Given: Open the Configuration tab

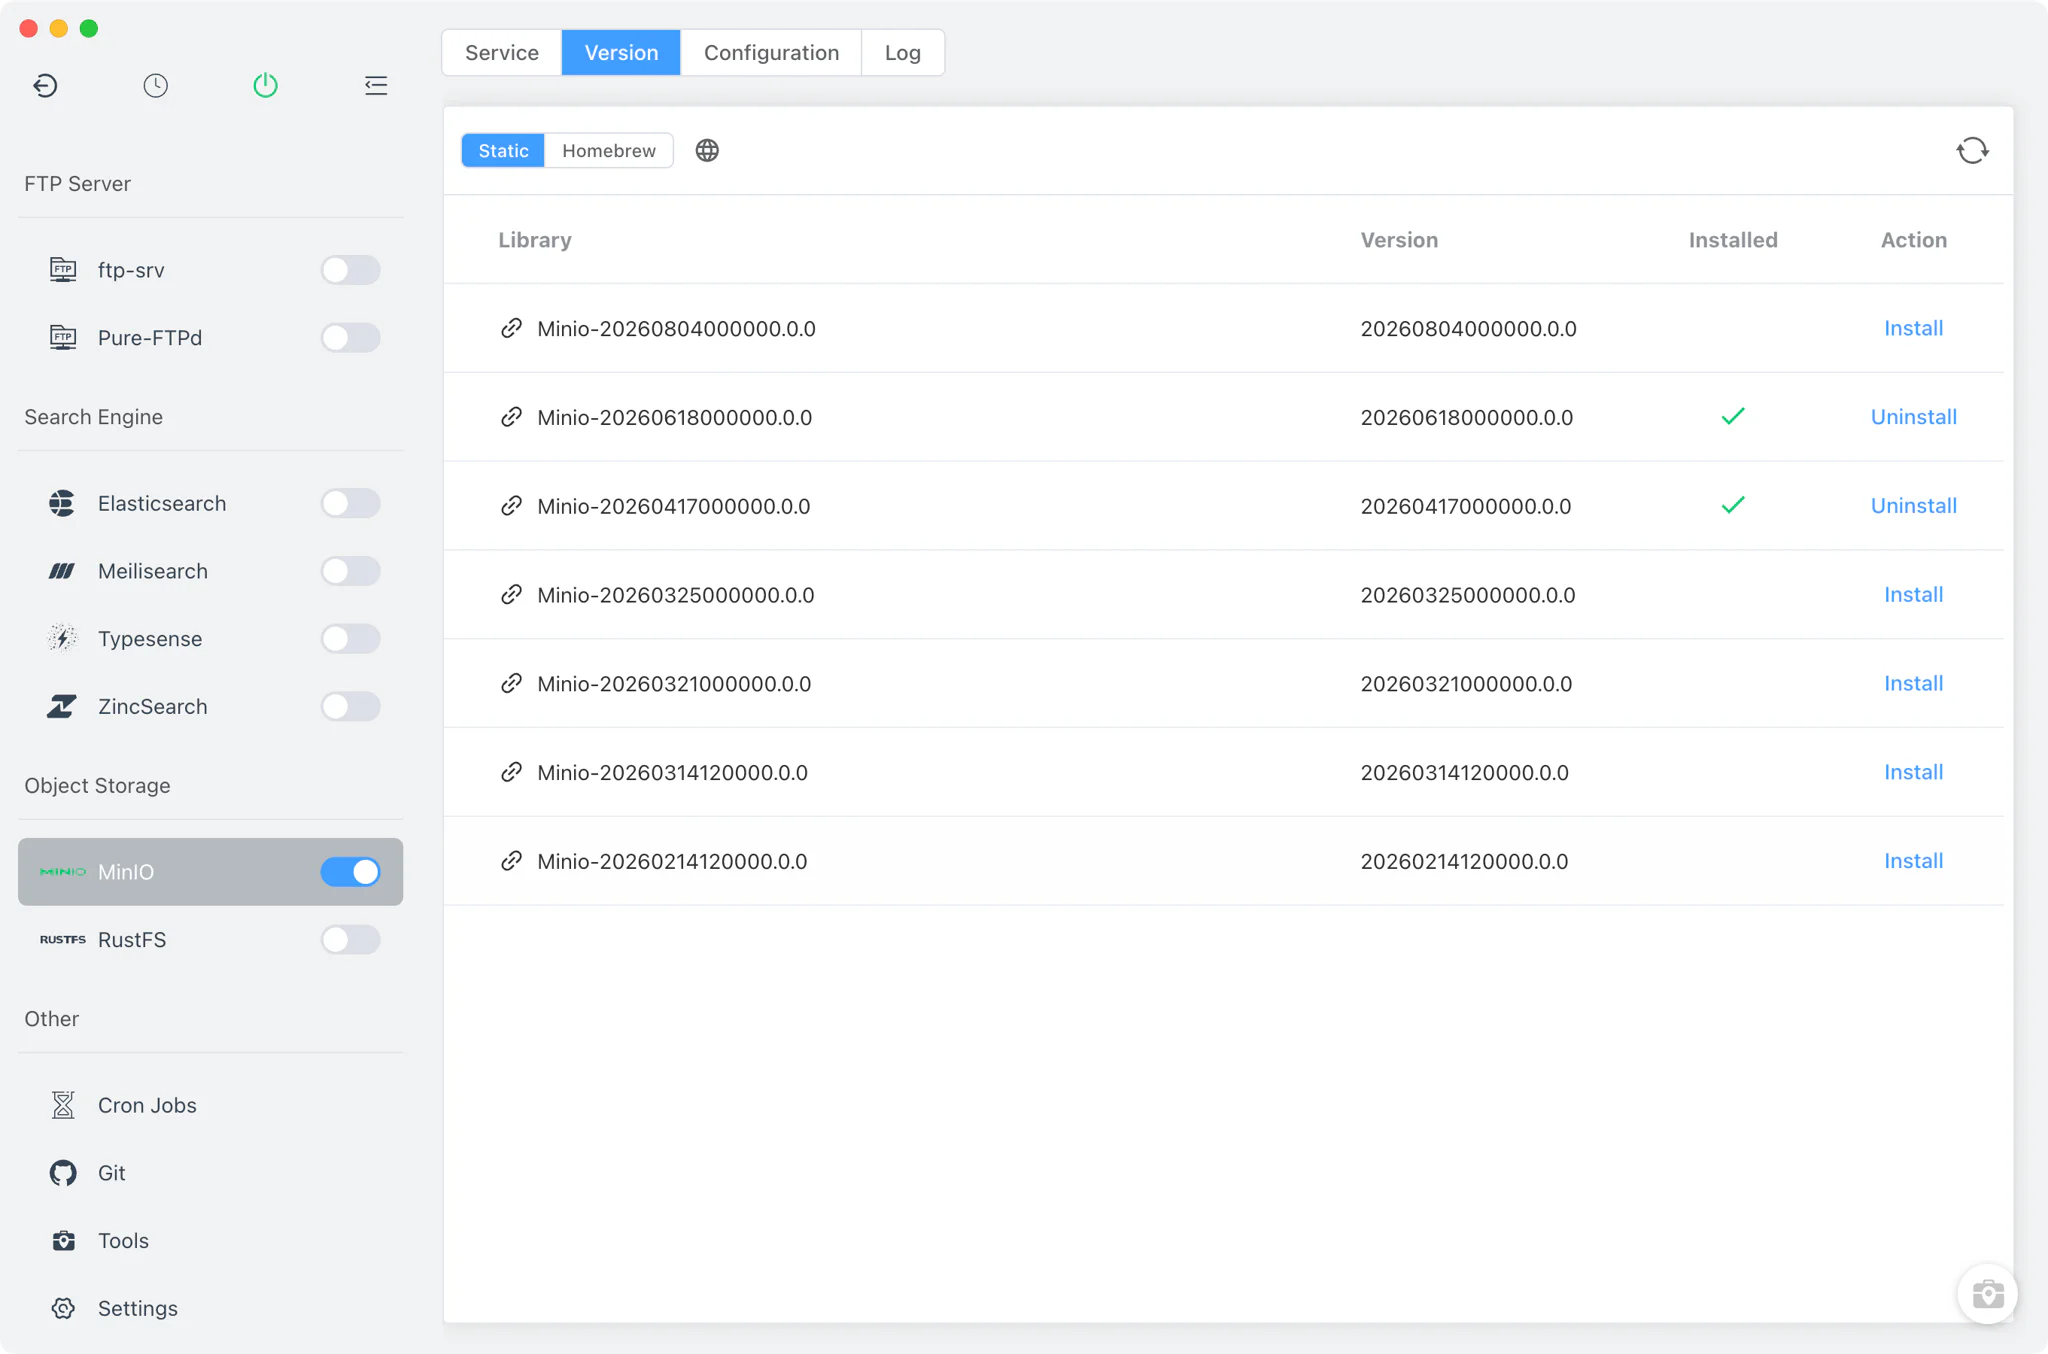Looking at the screenshot, I should (771, 53).
